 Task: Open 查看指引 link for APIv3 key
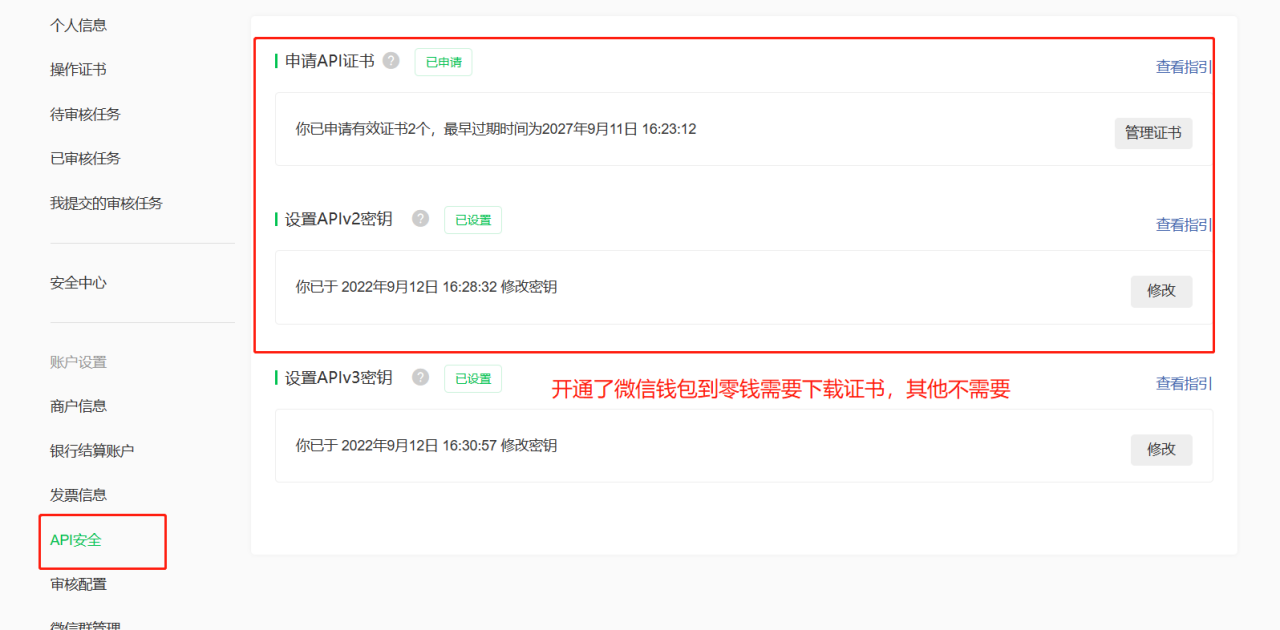(1184, 383)
